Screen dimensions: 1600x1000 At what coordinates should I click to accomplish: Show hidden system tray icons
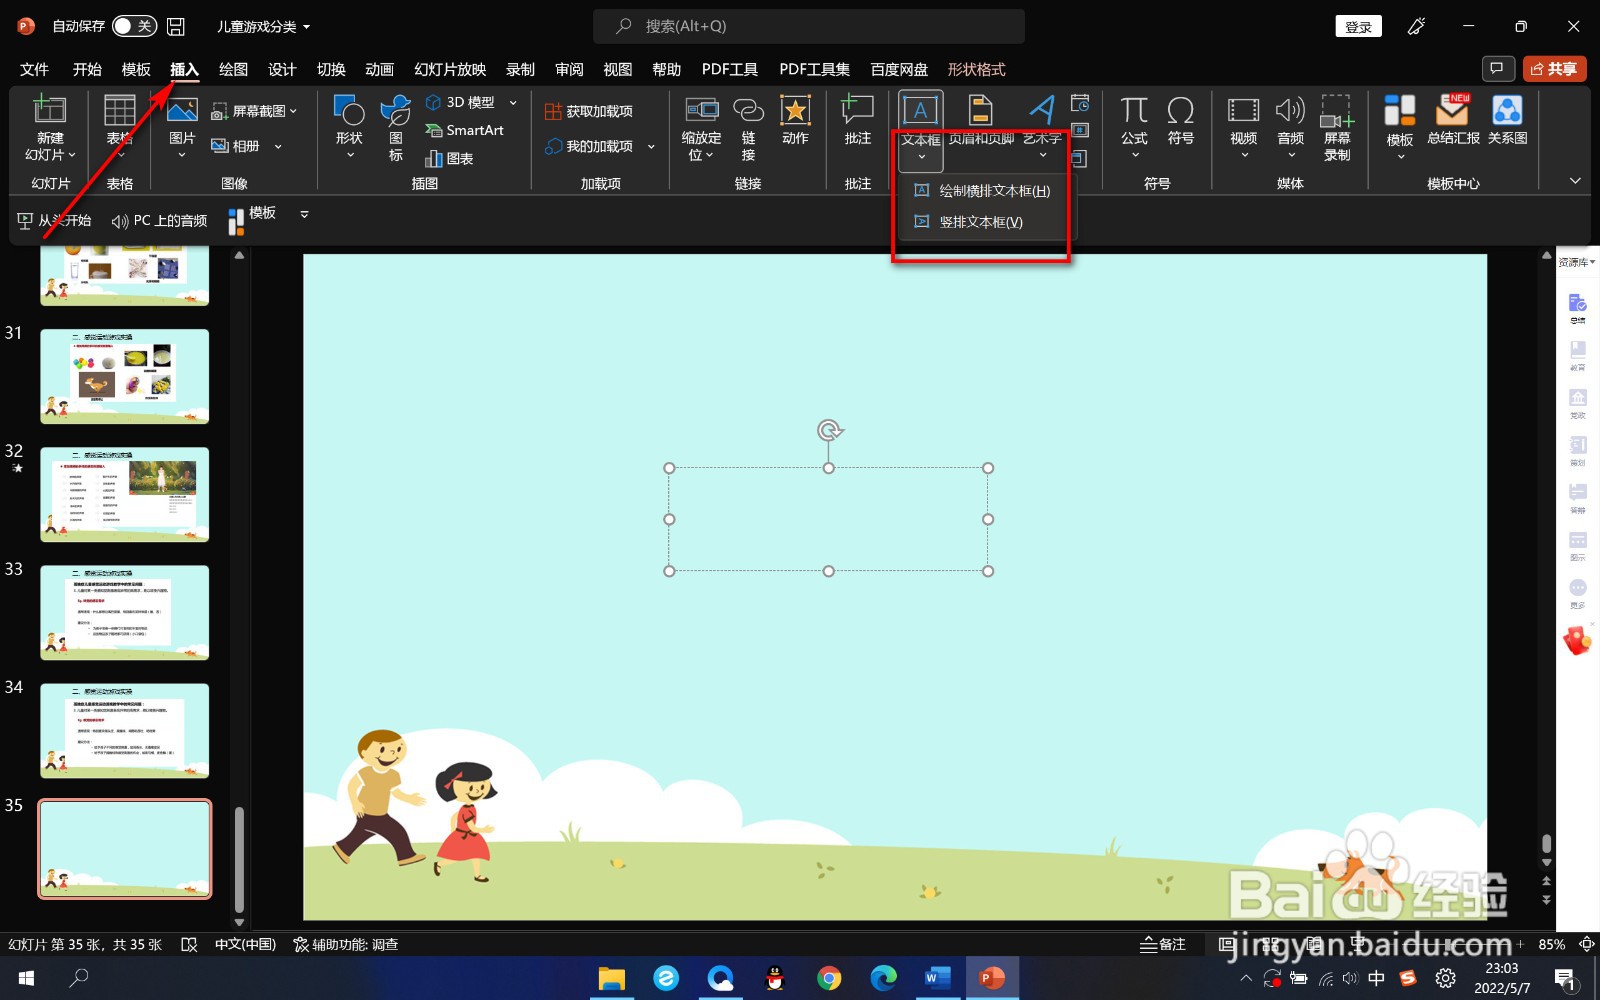(x=1245, y=978)
